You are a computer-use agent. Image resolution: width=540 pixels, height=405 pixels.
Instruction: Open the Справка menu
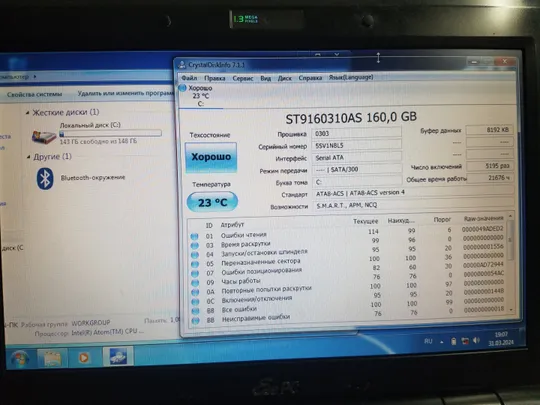(310, 78)
